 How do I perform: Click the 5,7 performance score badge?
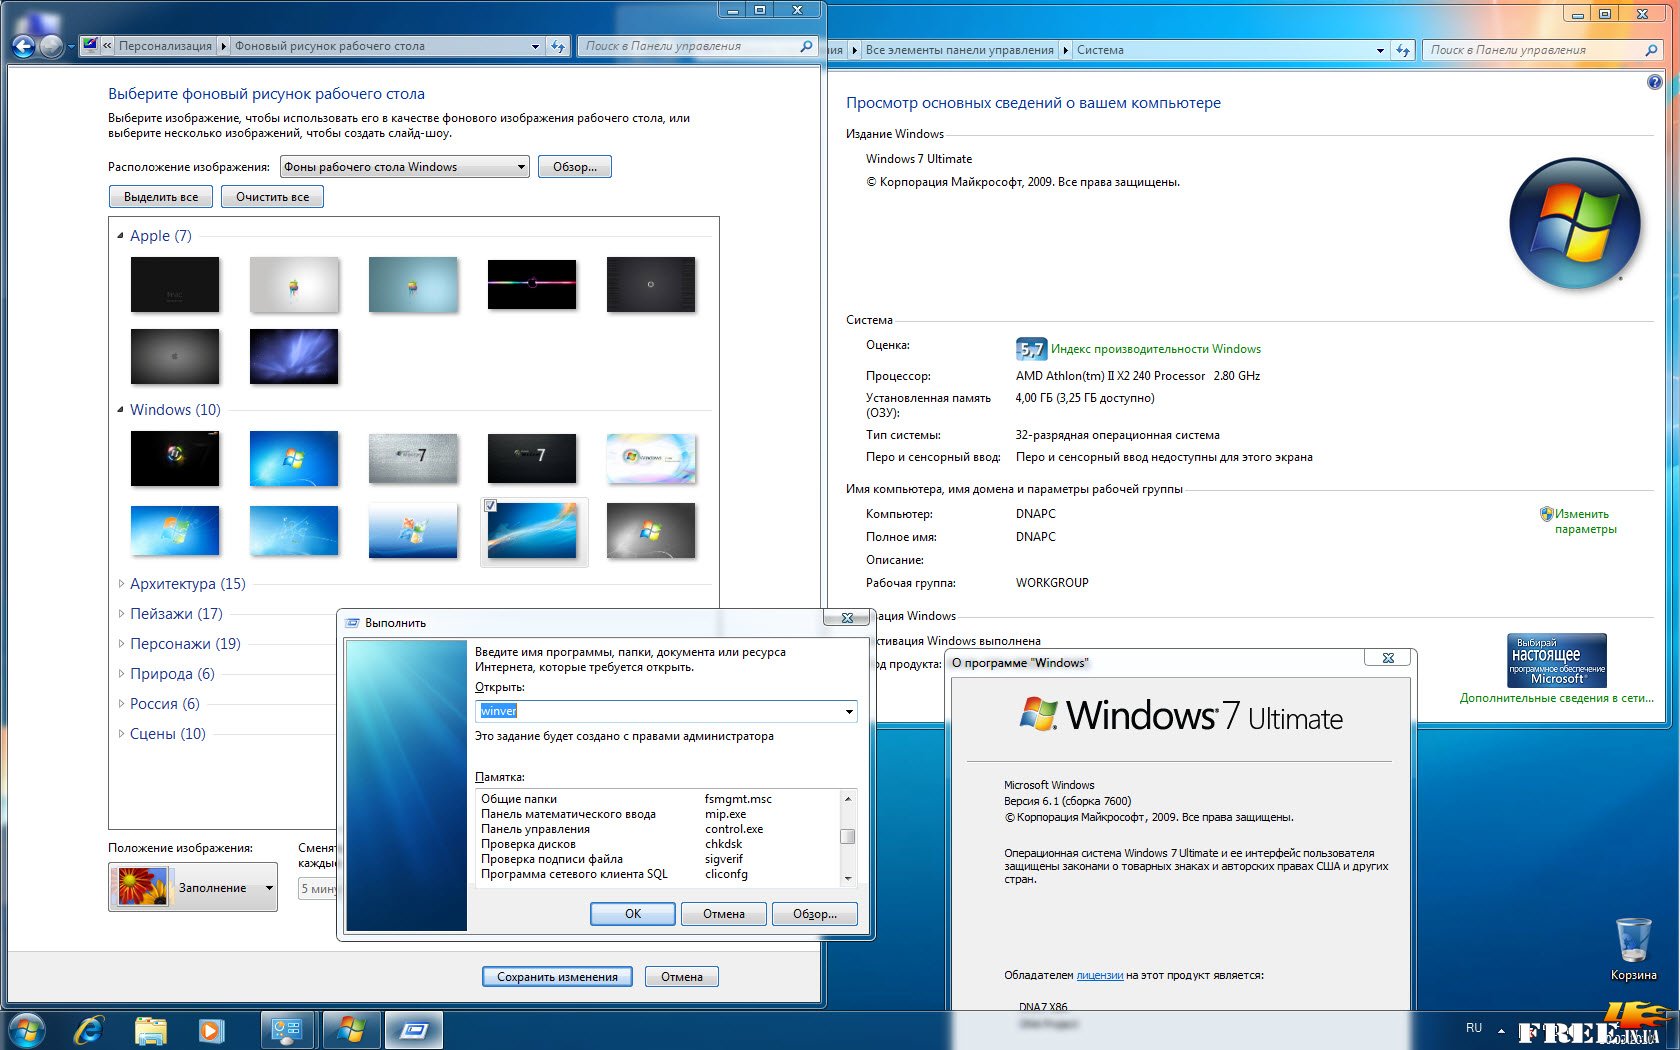[x=1031, y=349]
